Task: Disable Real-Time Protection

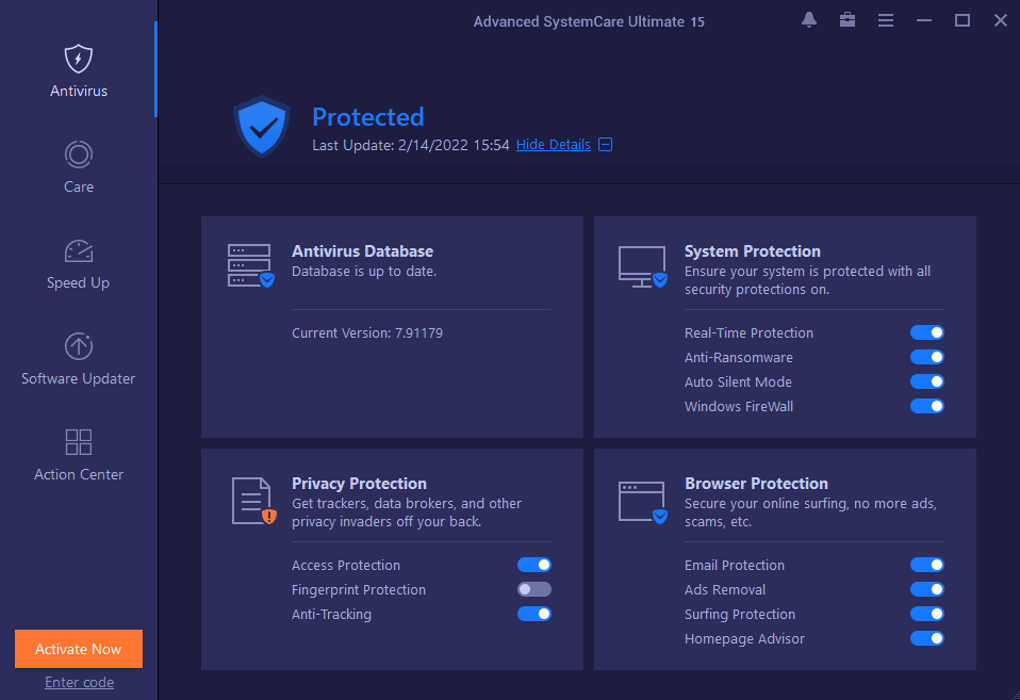Action: pyautogui.click(x=927, y=333)
